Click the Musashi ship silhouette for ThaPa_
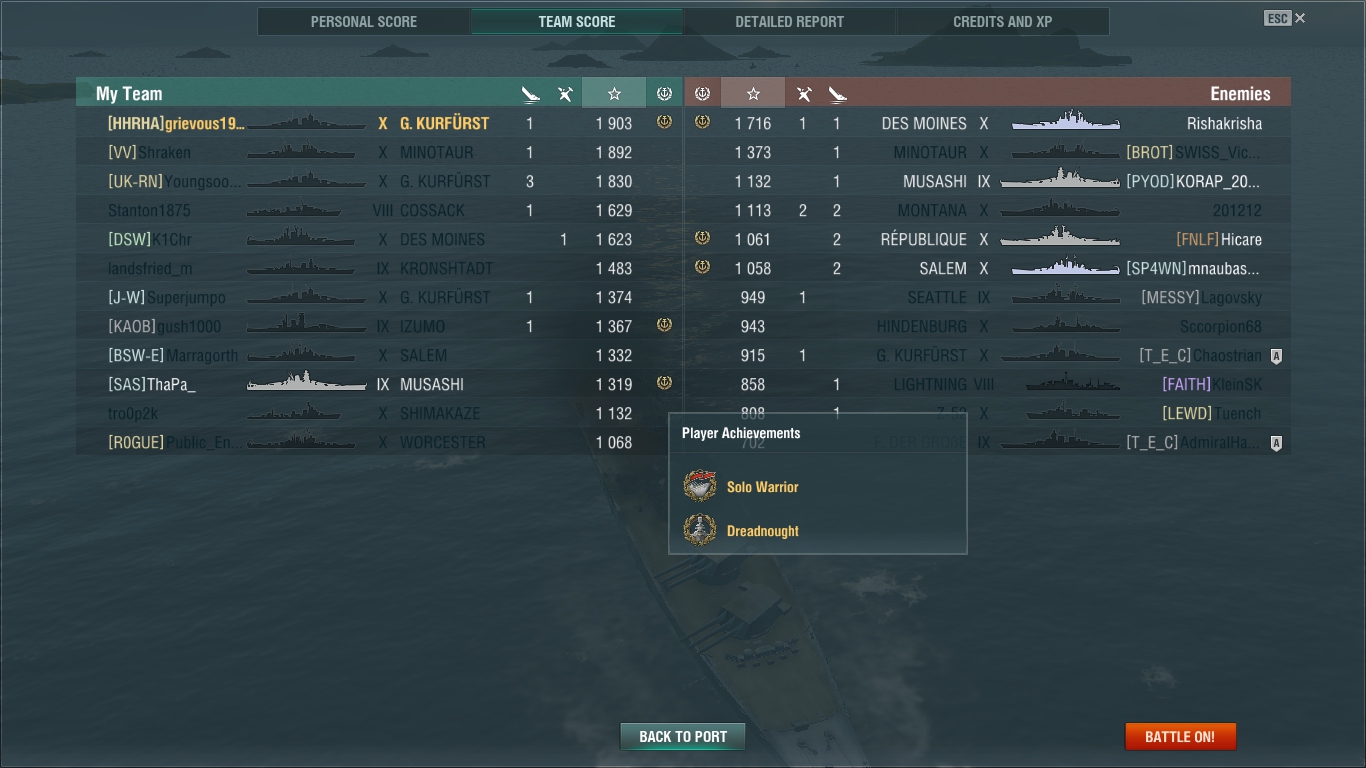This screenshot has width=1366, height=768. tap(306, 382)
